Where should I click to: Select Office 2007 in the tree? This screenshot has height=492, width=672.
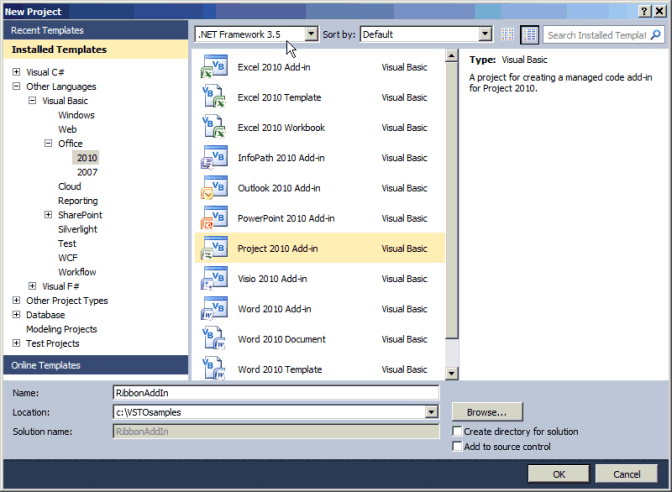(x=87, y=172)
